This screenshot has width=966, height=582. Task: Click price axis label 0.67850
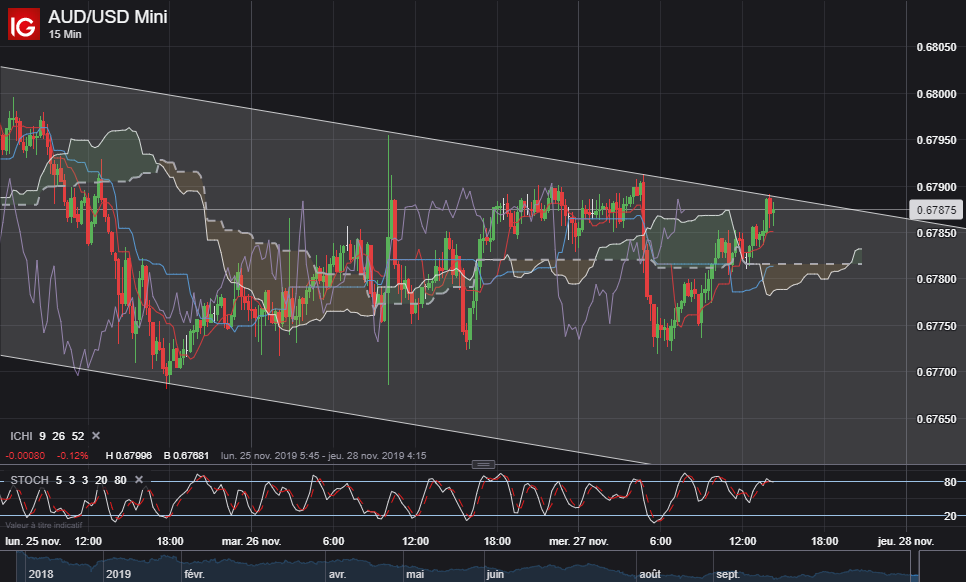point(936,233)
